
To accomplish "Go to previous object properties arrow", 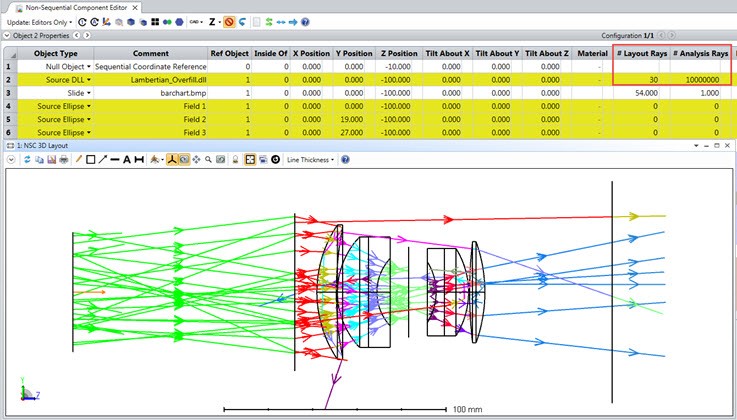I will 76,36.
